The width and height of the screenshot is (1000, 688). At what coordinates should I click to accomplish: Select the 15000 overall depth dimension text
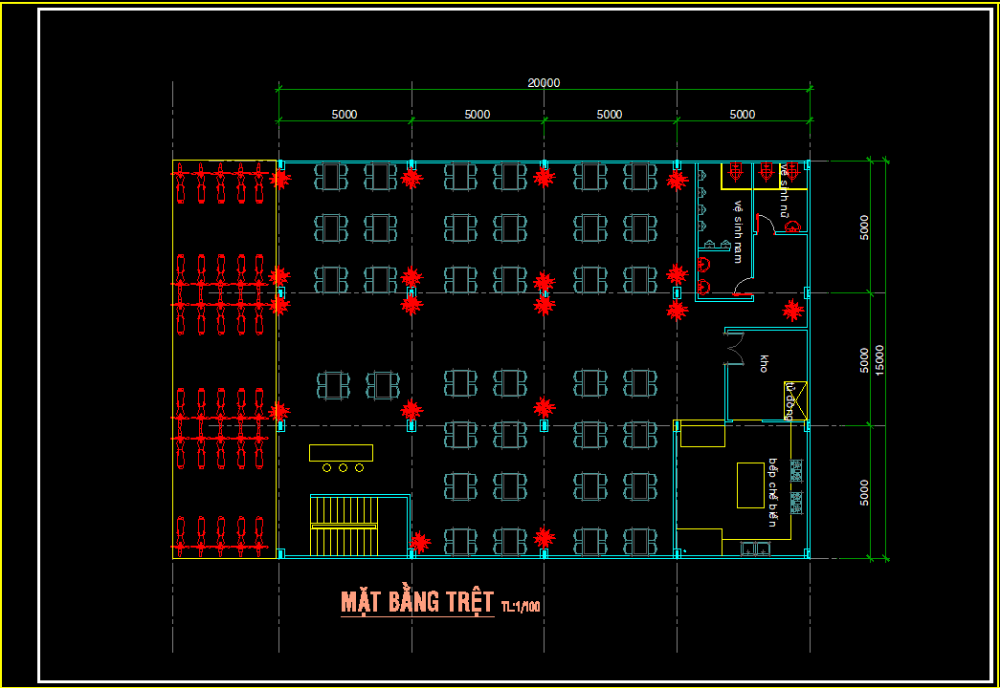pos(880,360)
